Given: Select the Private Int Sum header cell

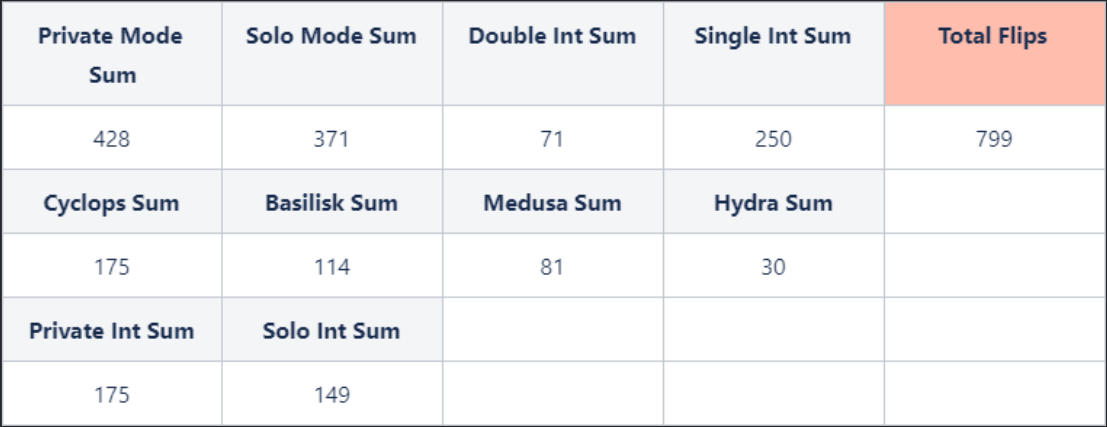Looking at the screenshot, I should [x=111, y=331].
